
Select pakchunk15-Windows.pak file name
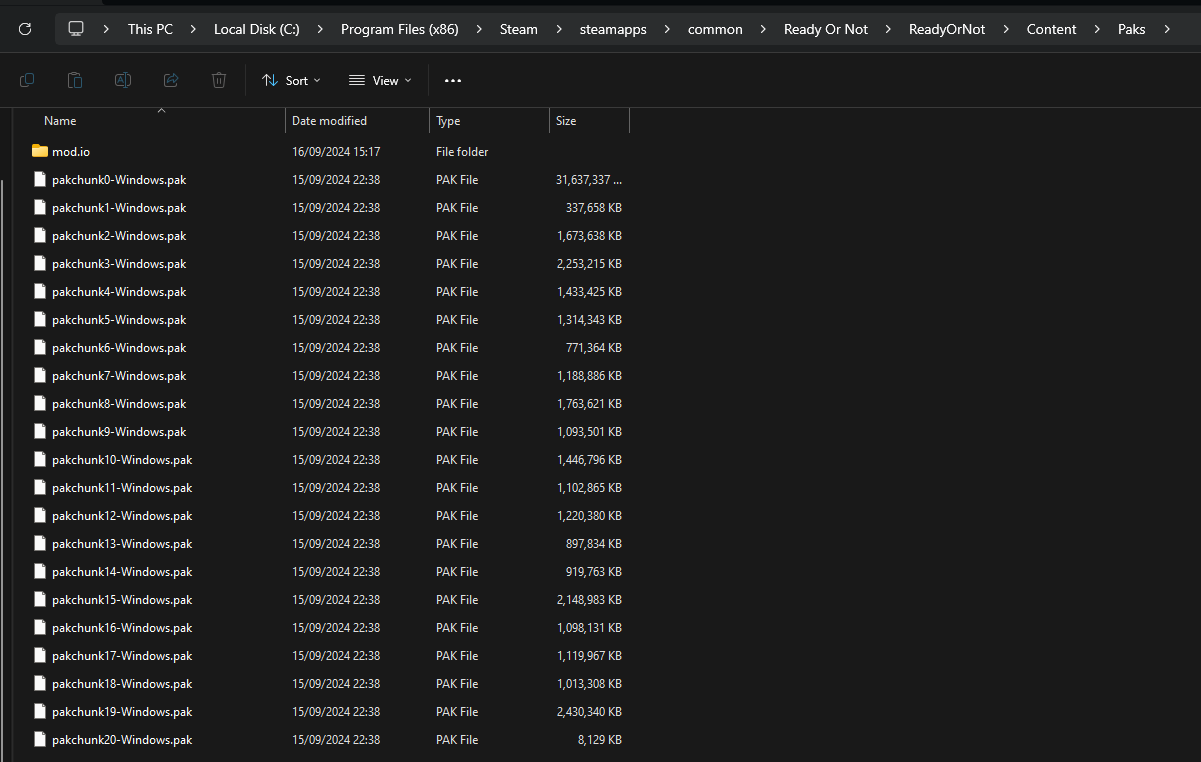coord(122,599)
